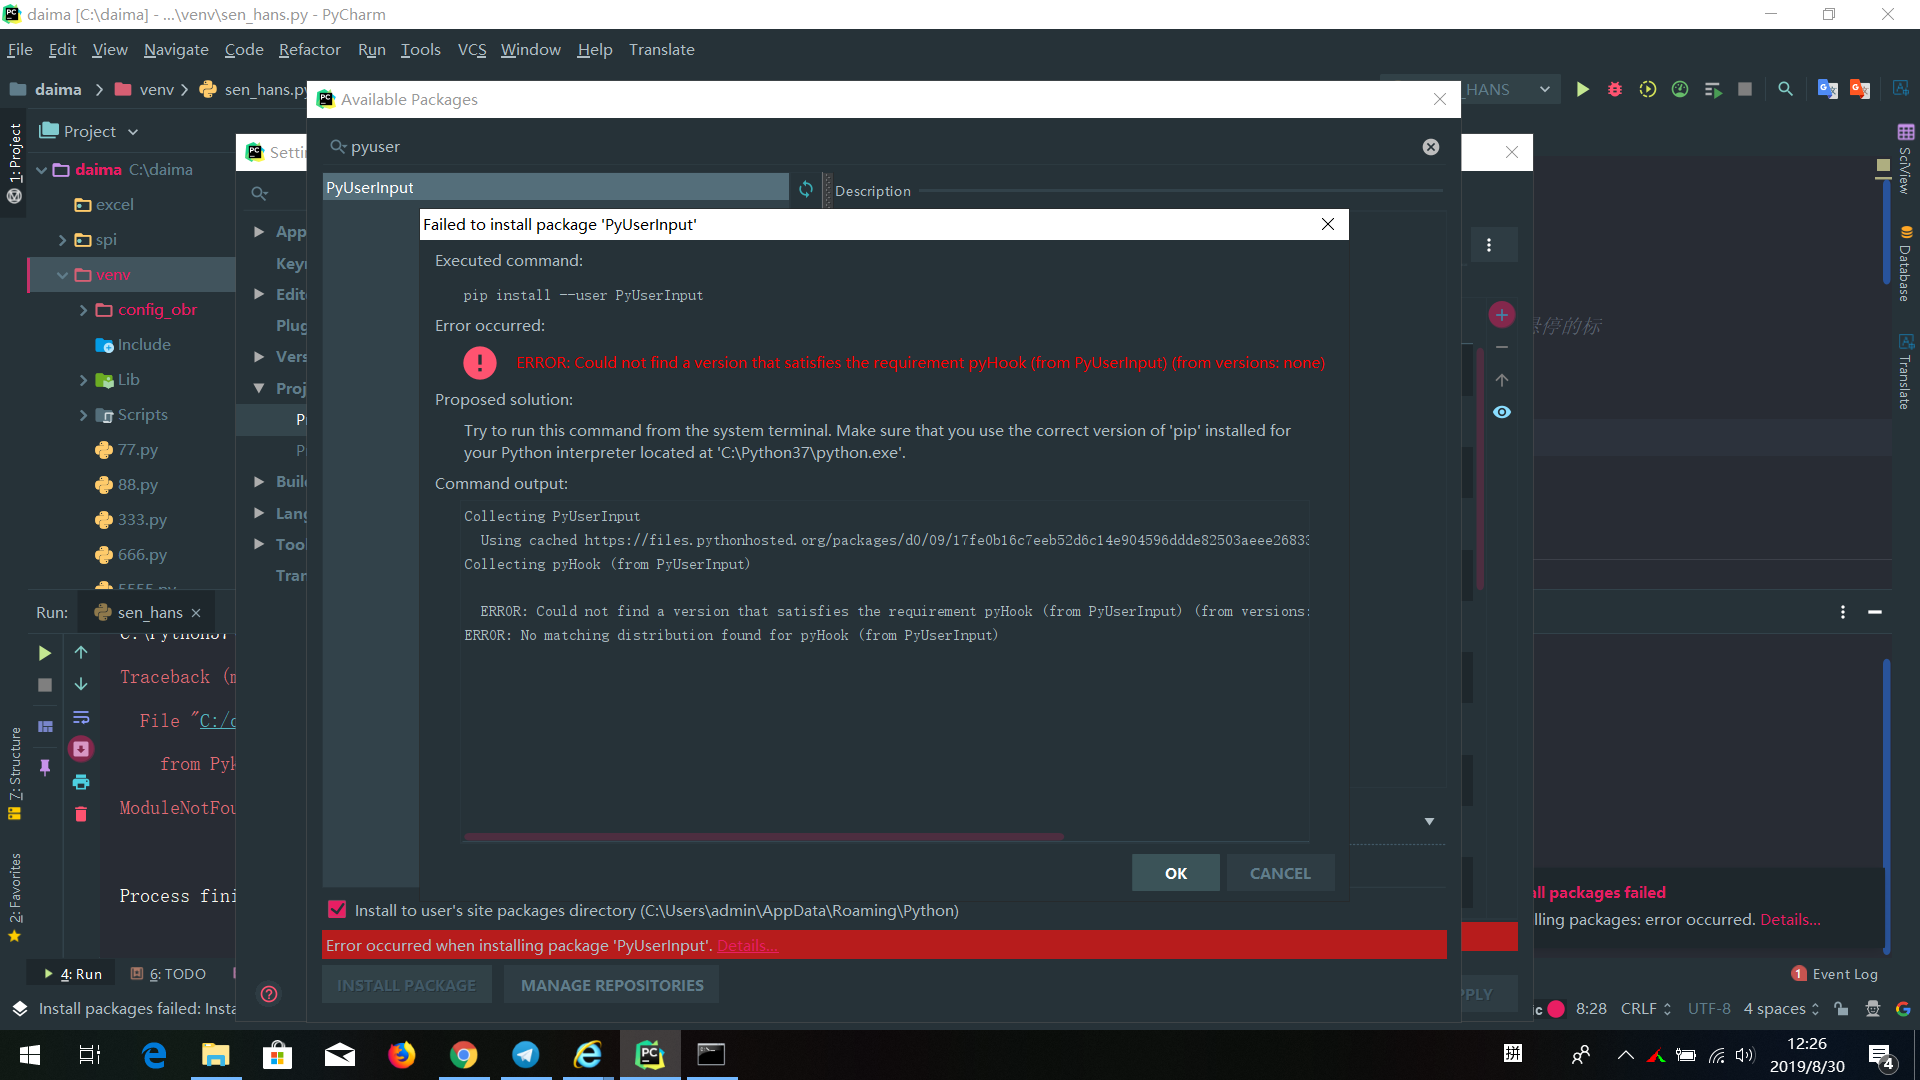Click the command output horizontal scrollbar
The image size is (1920, 1080).
[763, 837]
